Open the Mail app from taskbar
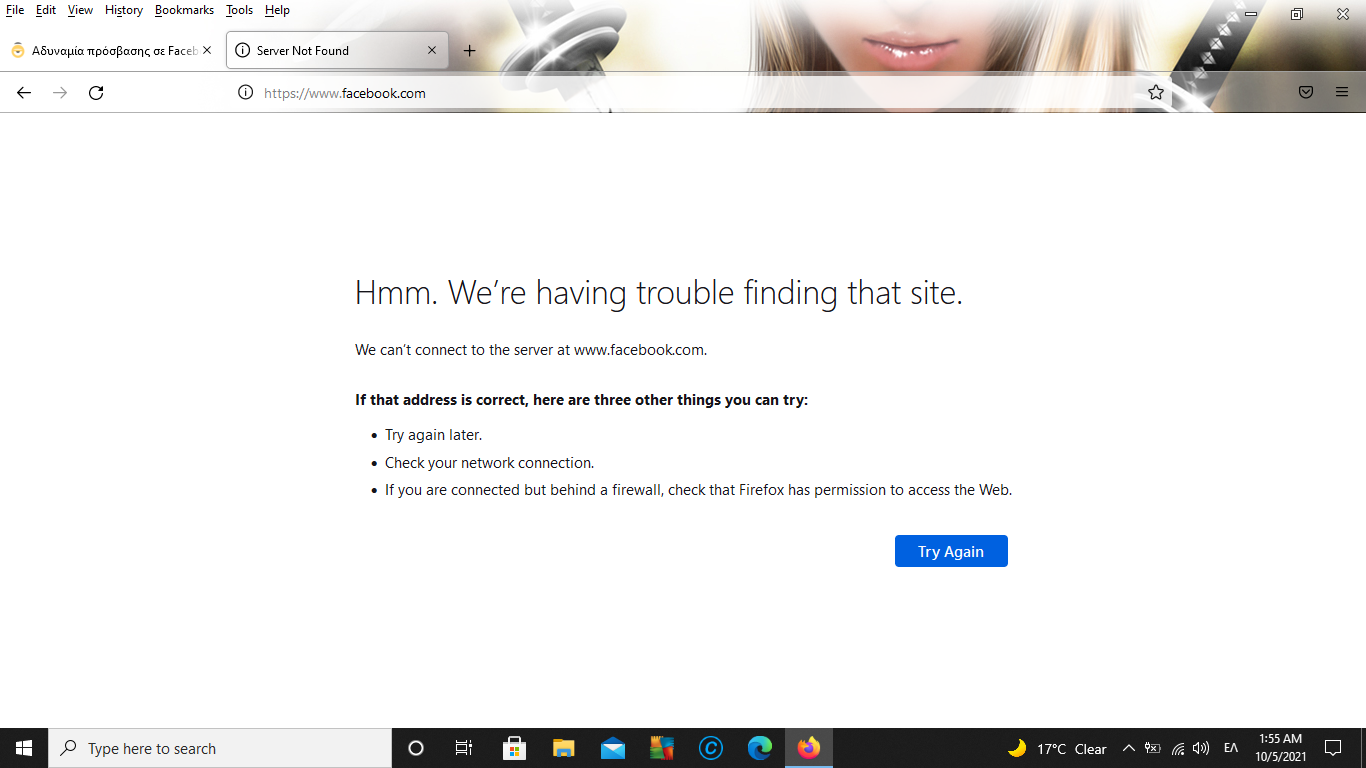The width and height of the screenshot is (1366, 768). 613,748
